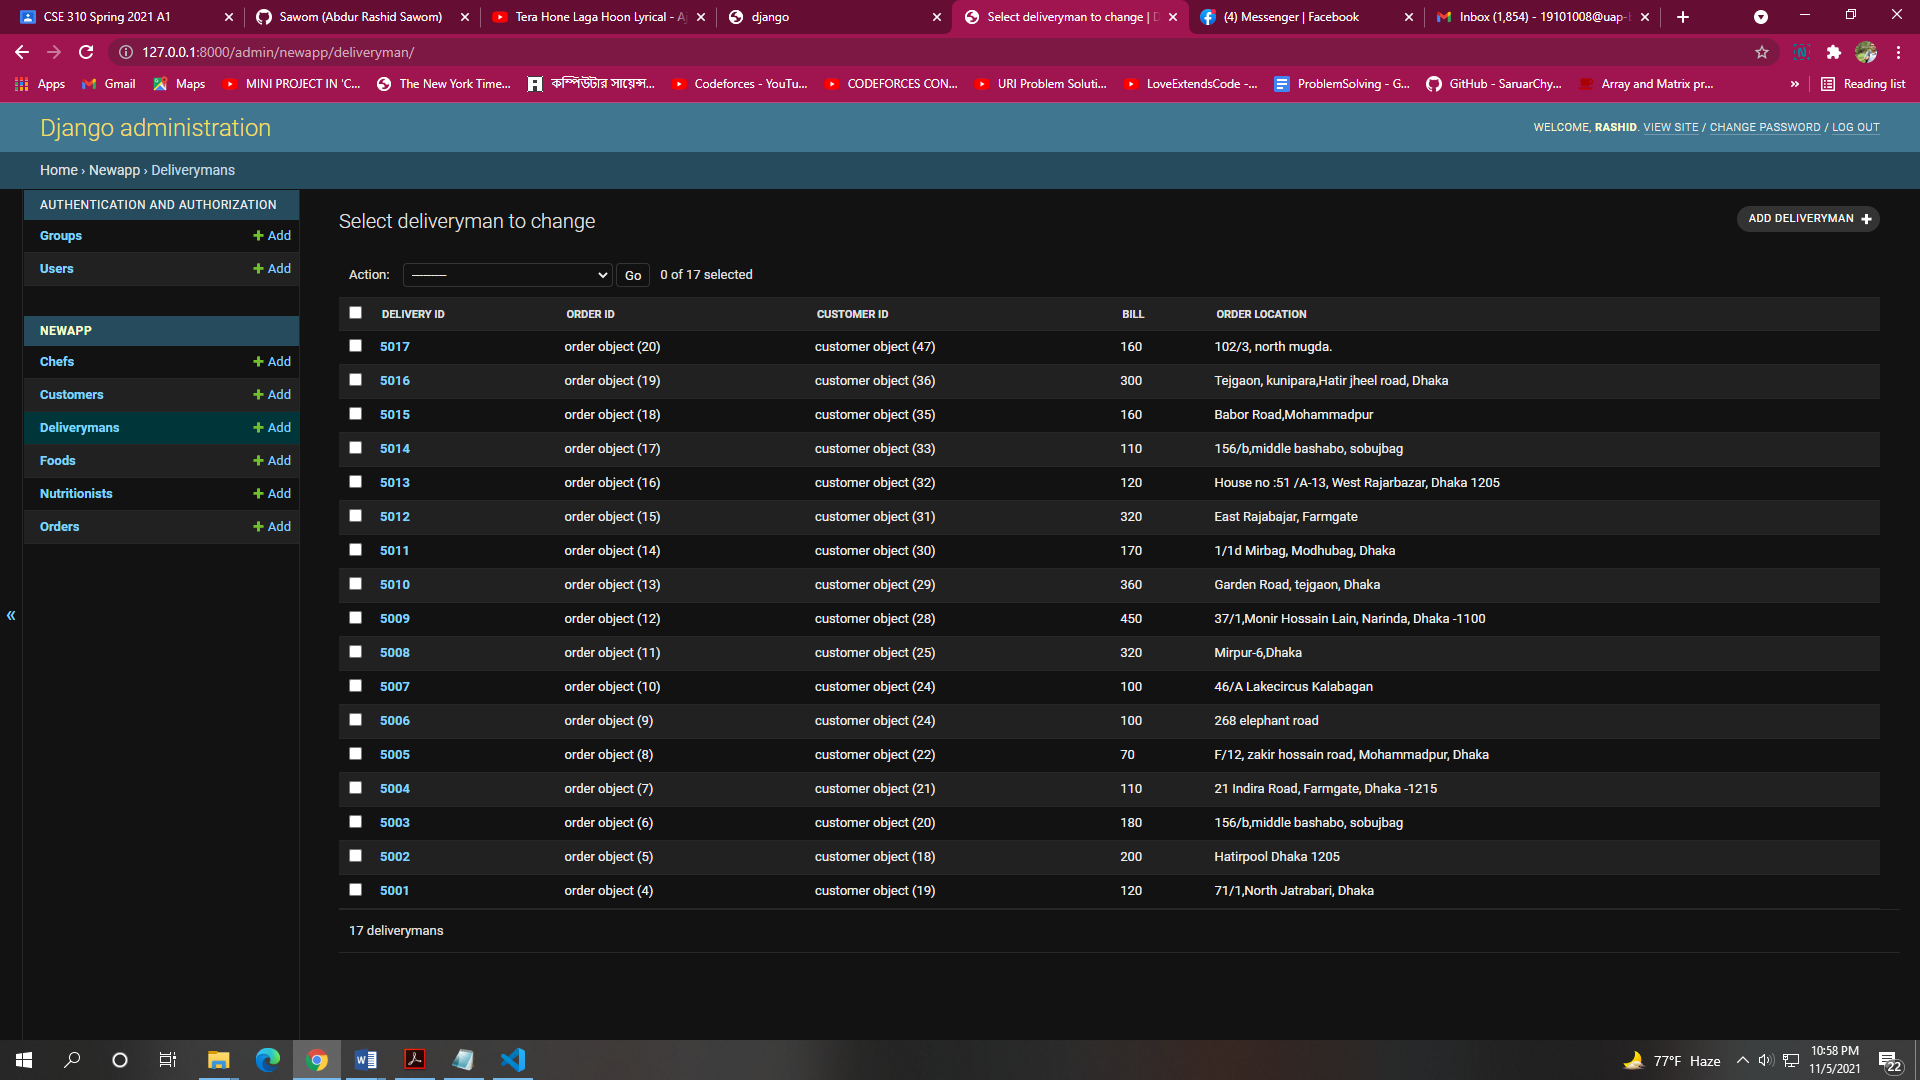Expand hidden bookmarks overflow chevron
The height and width of the screenshot is (1080, 1920).
[x=1794, y=84]
